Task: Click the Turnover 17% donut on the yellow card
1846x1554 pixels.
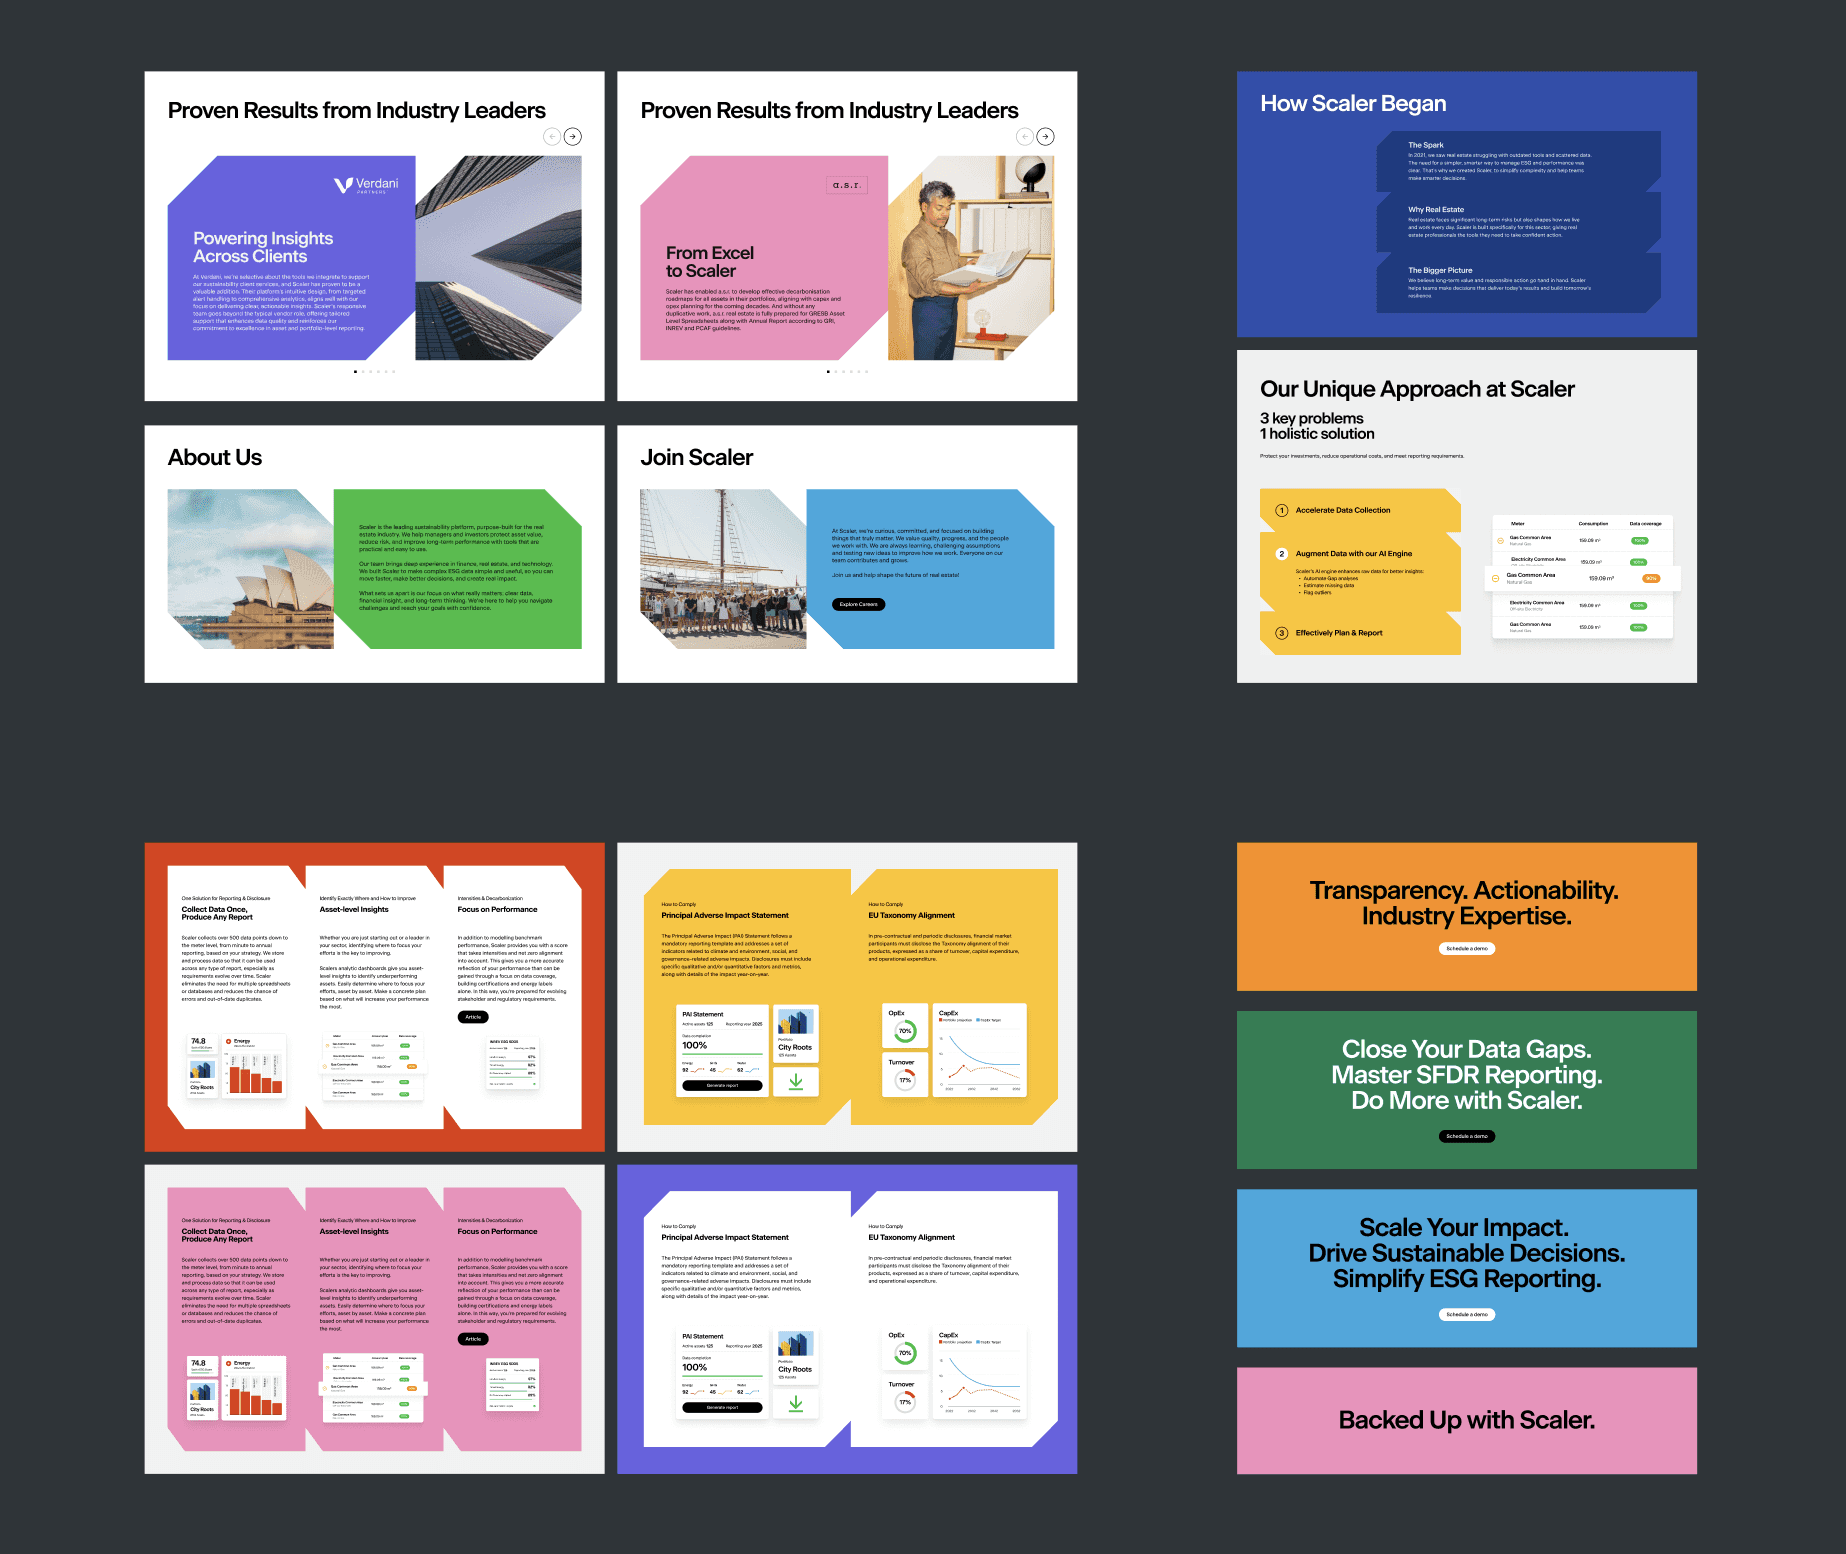Action: [905, 1080]
